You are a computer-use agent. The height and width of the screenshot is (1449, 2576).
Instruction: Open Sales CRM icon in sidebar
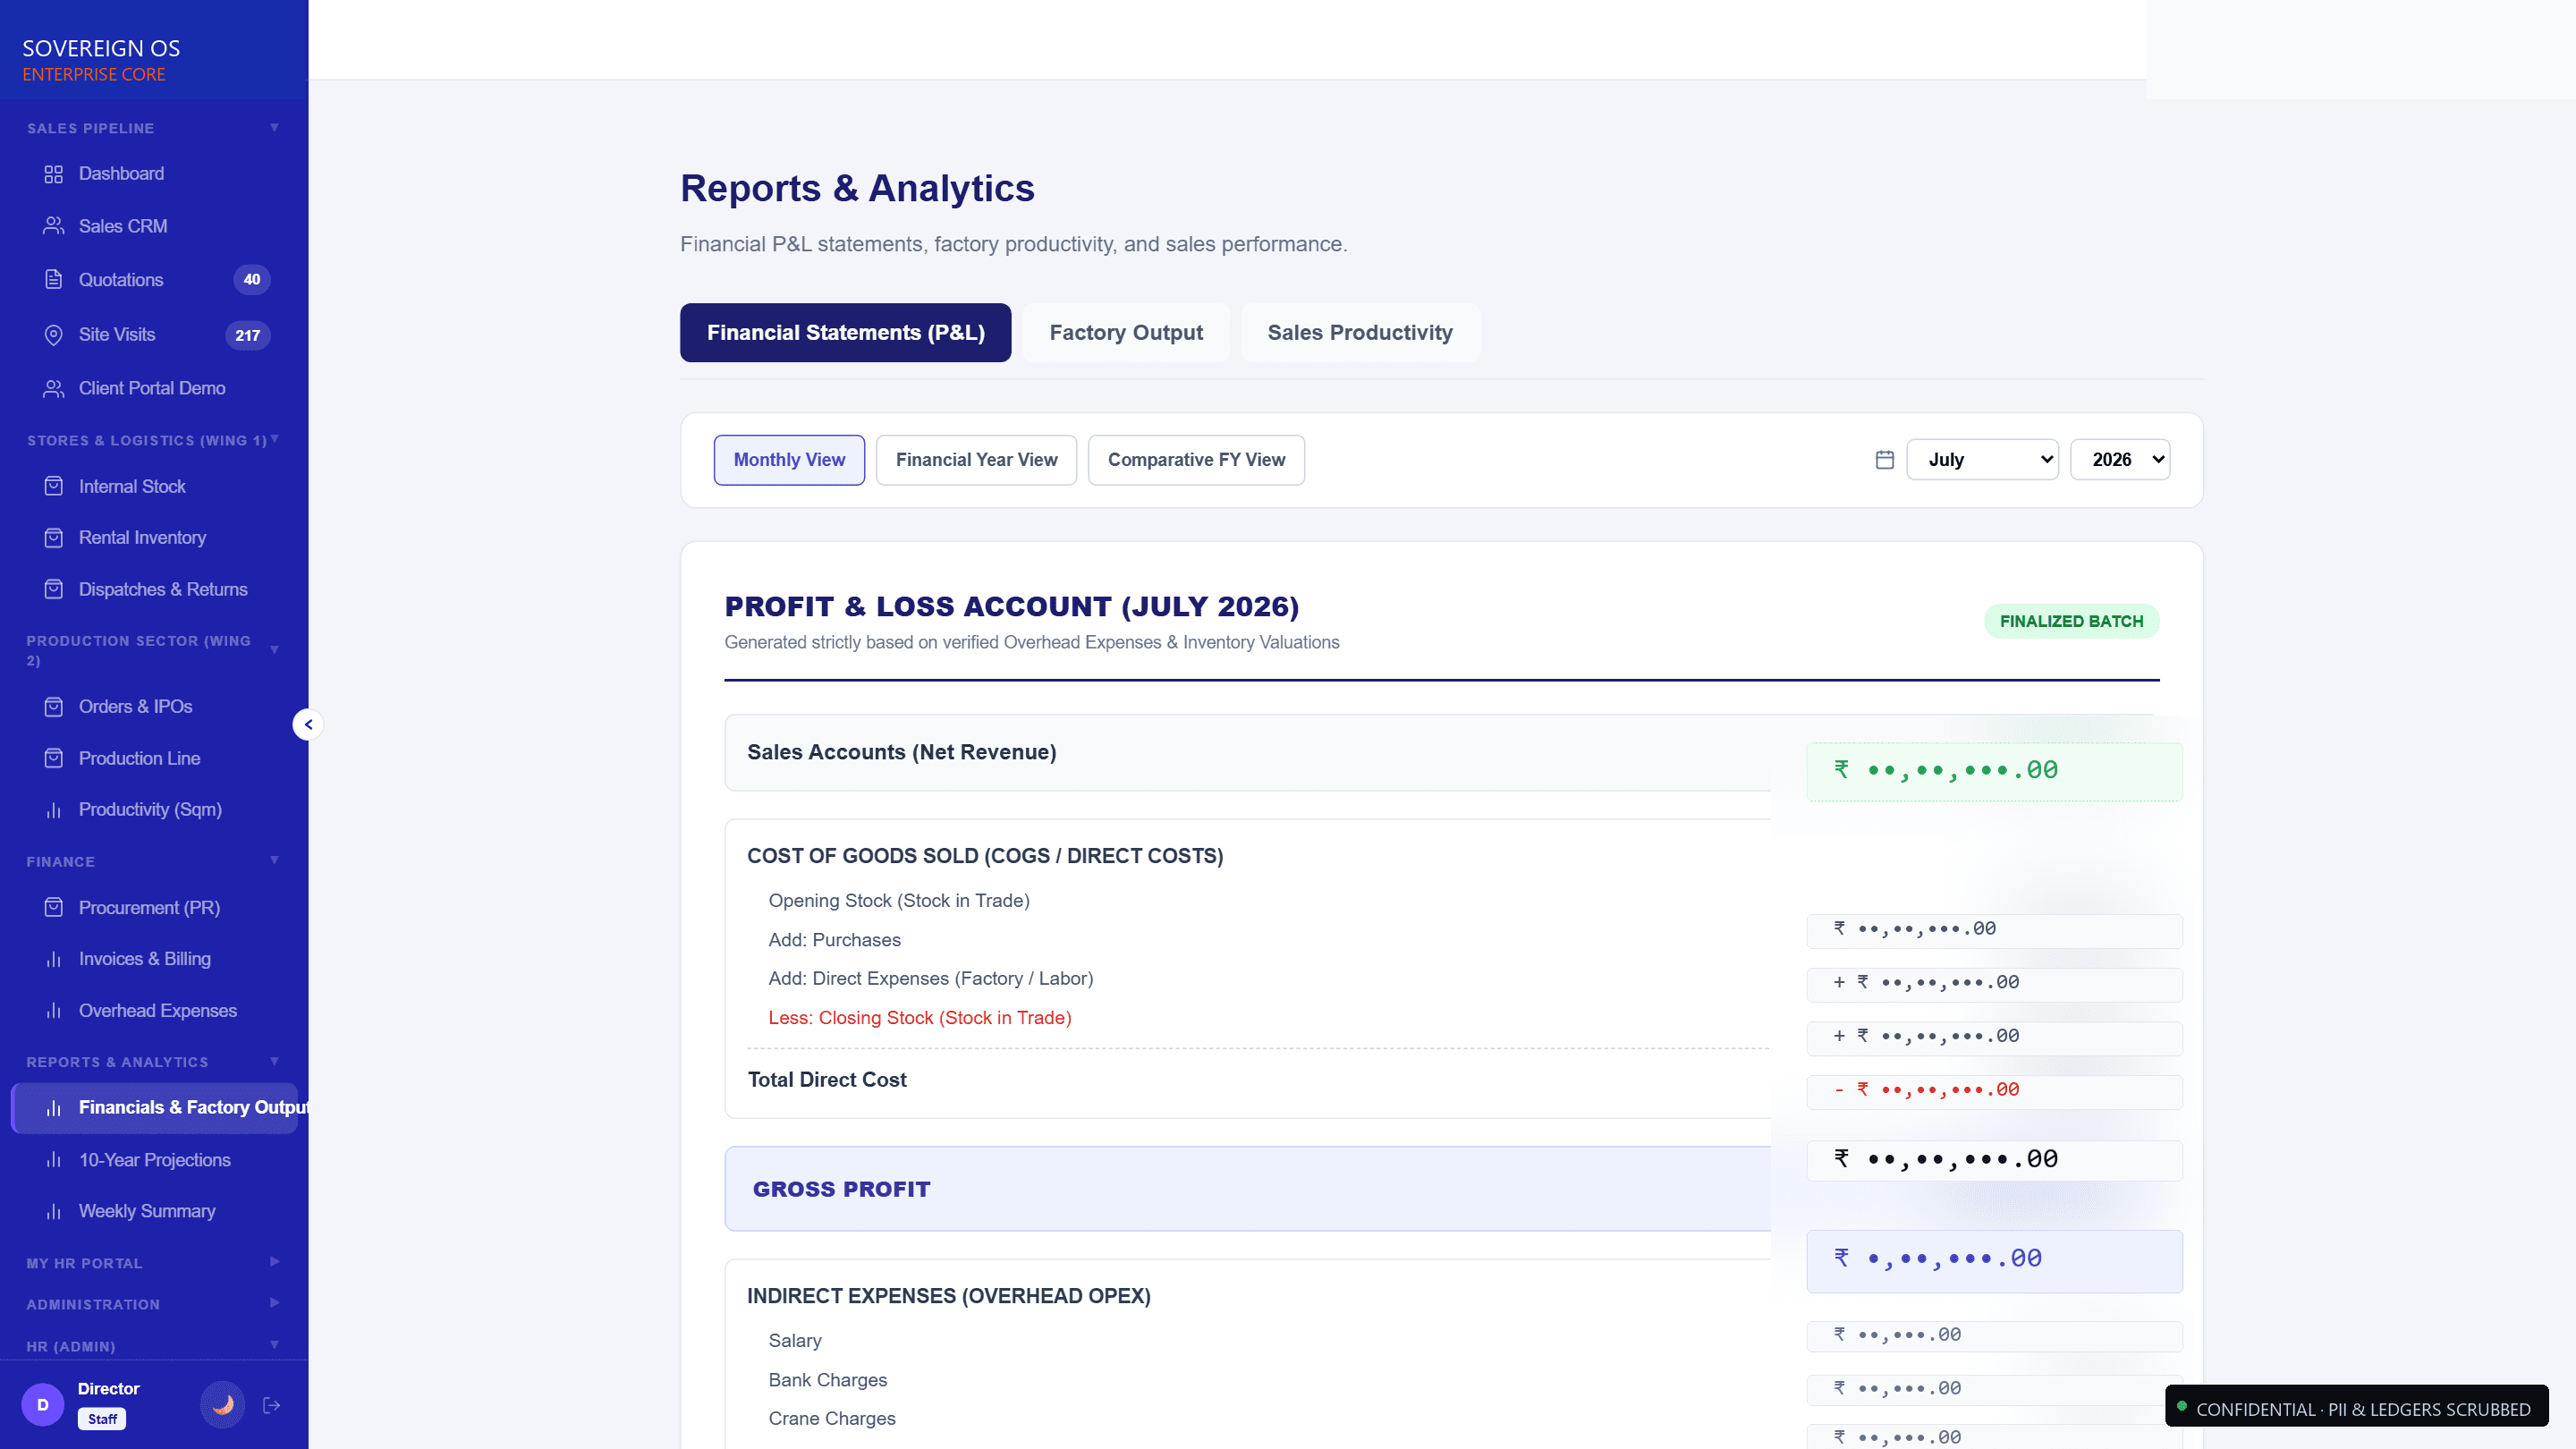click(54, 226)
